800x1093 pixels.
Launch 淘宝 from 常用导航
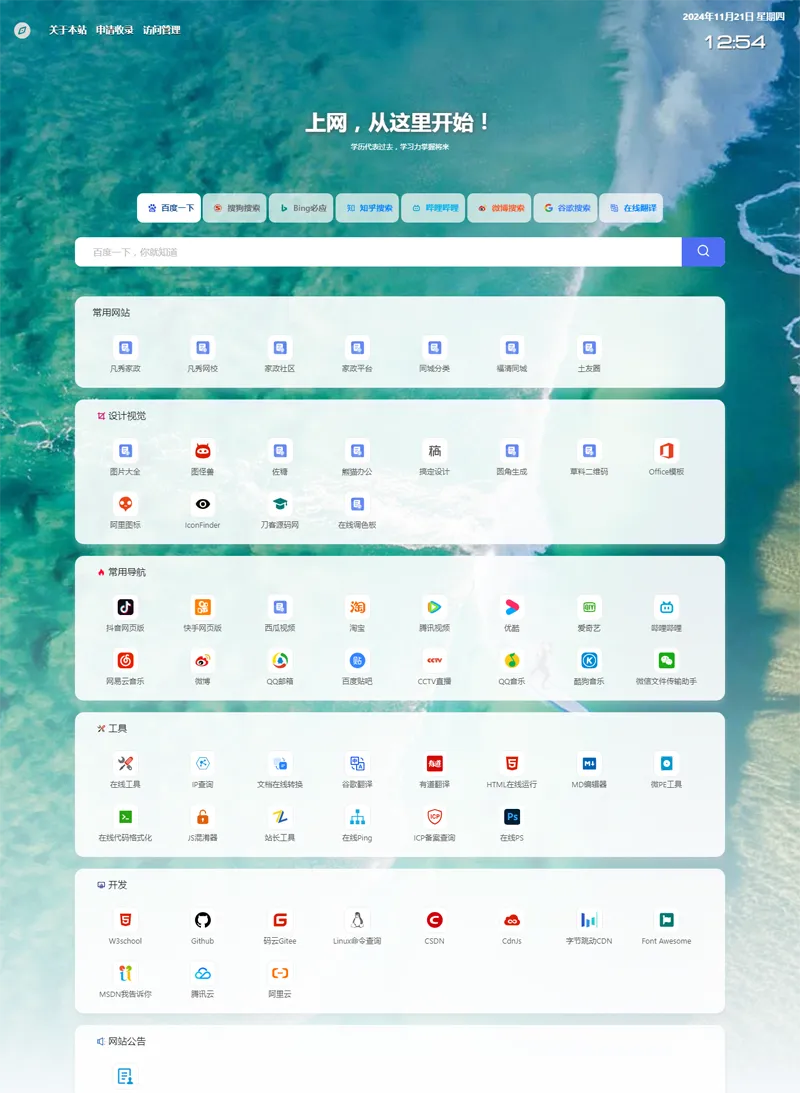(357, 609)
